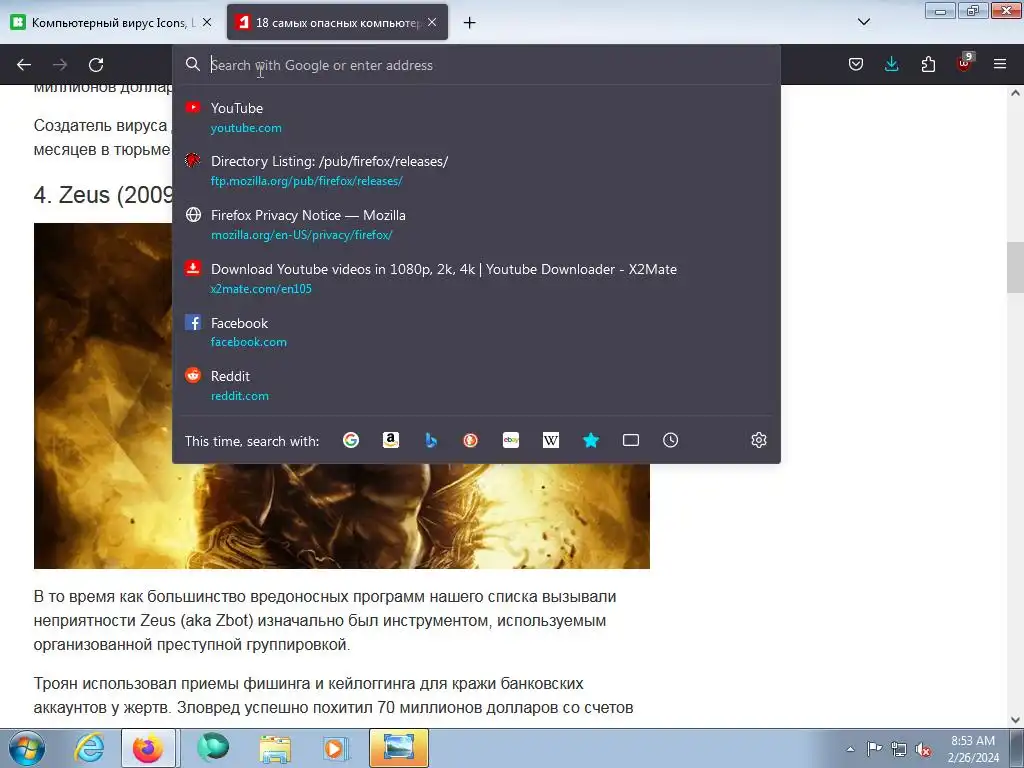This screenshot has width=1024, height=768.
Task: Click the Action Center flag icon
Action: 874,749
